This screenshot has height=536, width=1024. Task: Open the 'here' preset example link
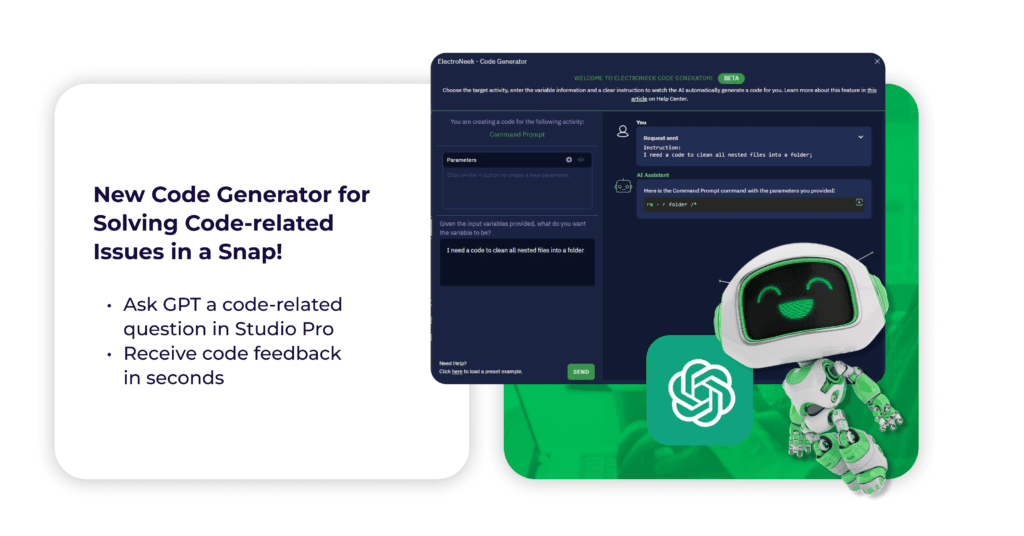point(457,371)
